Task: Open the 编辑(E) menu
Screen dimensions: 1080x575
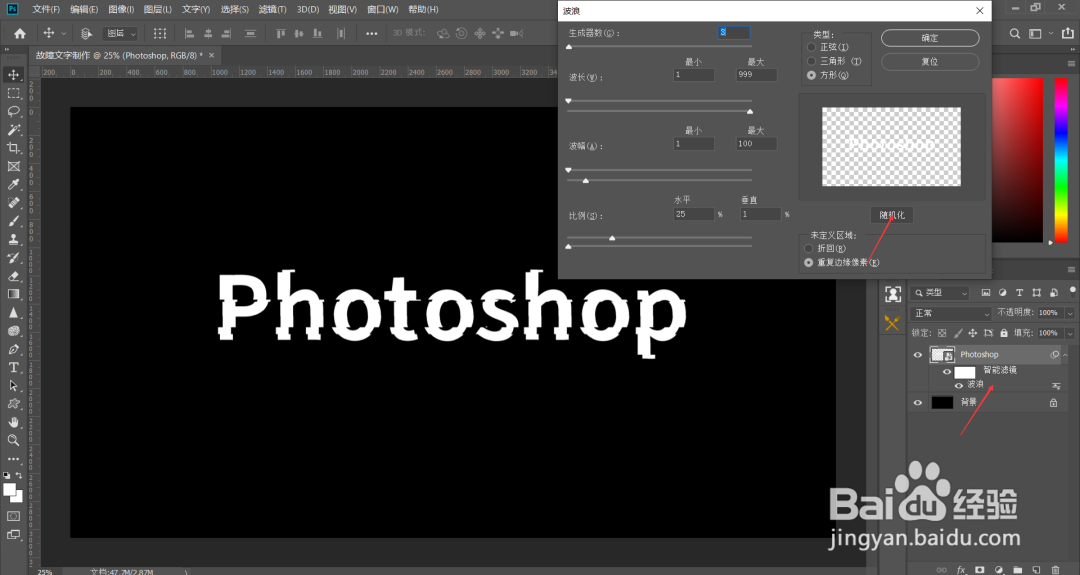Action: (x=84, y=10)
